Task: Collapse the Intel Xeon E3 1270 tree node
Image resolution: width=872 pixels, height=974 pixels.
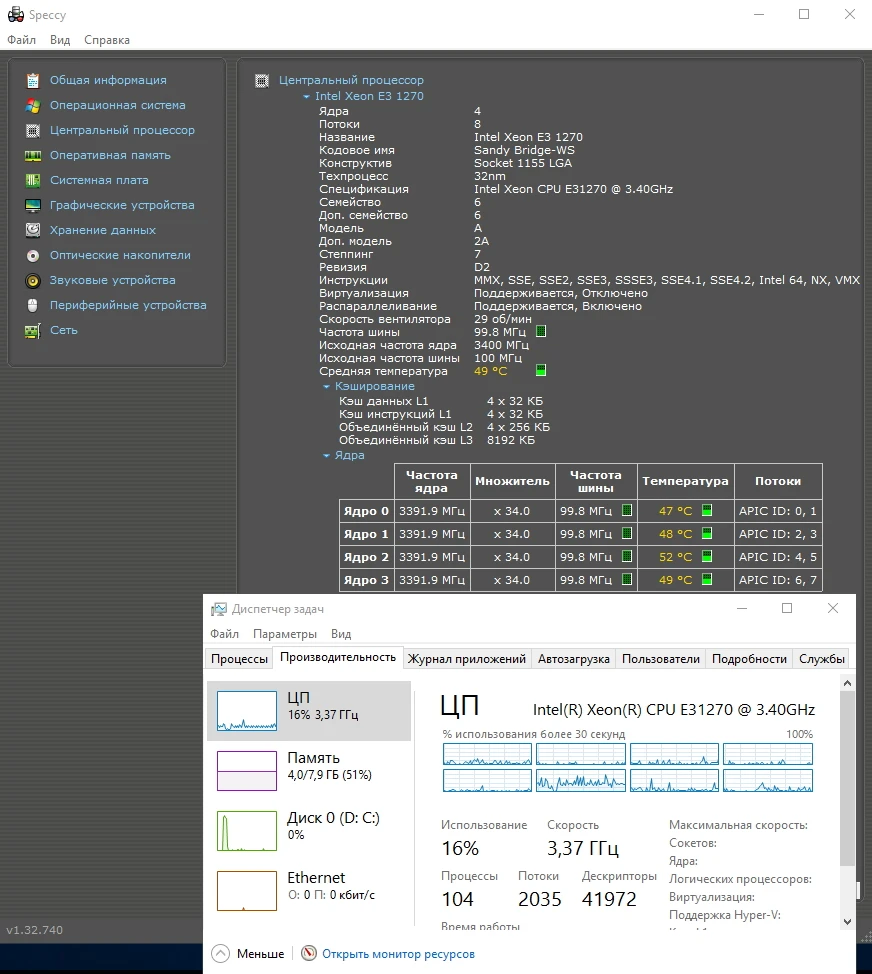Action: tap(306, 97)
